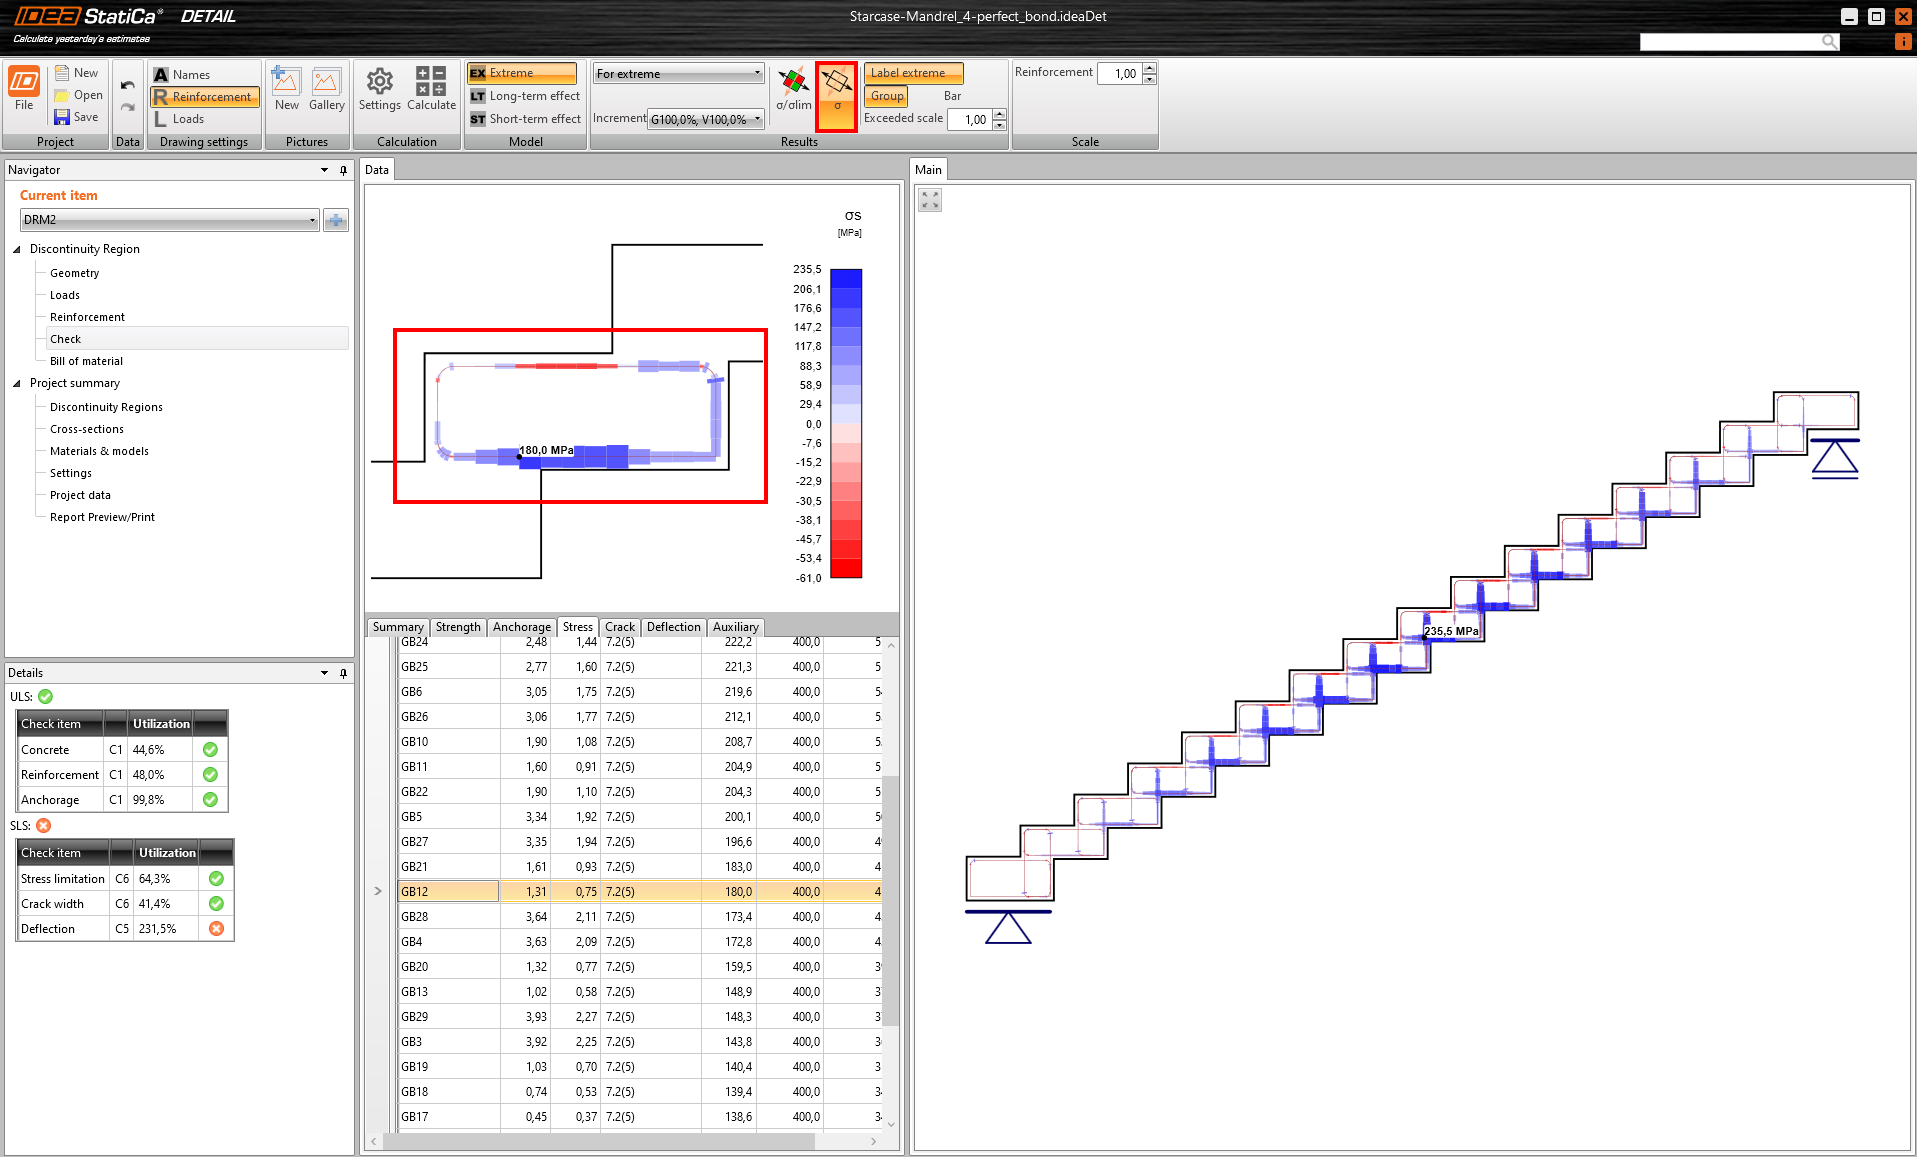Image resolution: width=1917 pixels, height=1157 pixels.
Task: Click the Bar label button
Action: point(952,96)
